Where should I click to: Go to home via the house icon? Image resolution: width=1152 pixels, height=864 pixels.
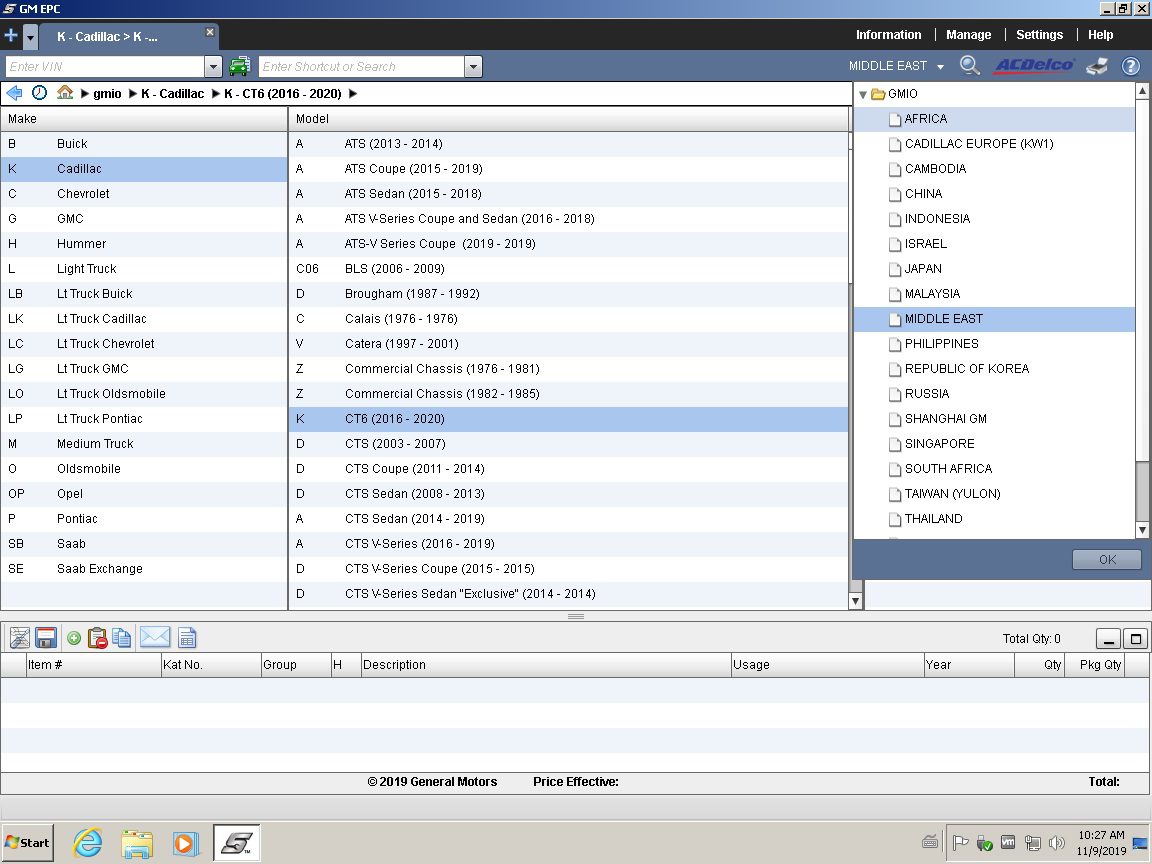(x=65, y=93)
